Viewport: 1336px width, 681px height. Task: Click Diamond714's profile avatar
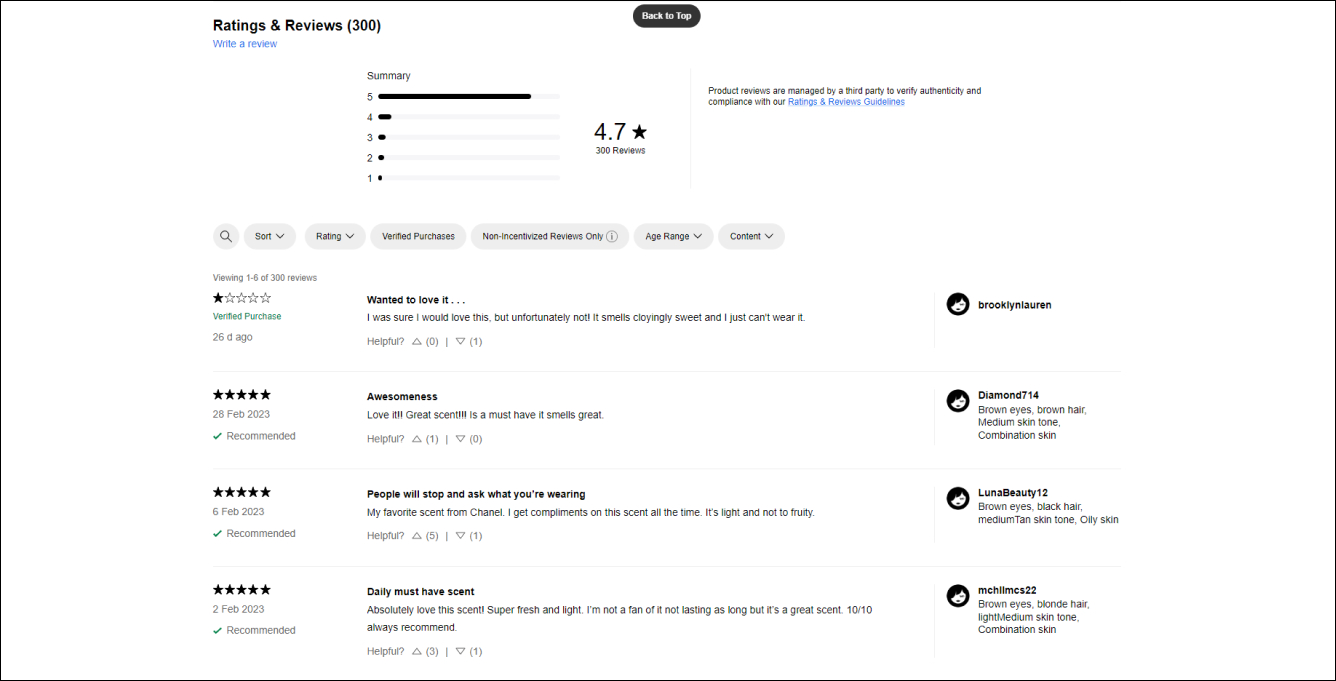(x=958, y=401)
